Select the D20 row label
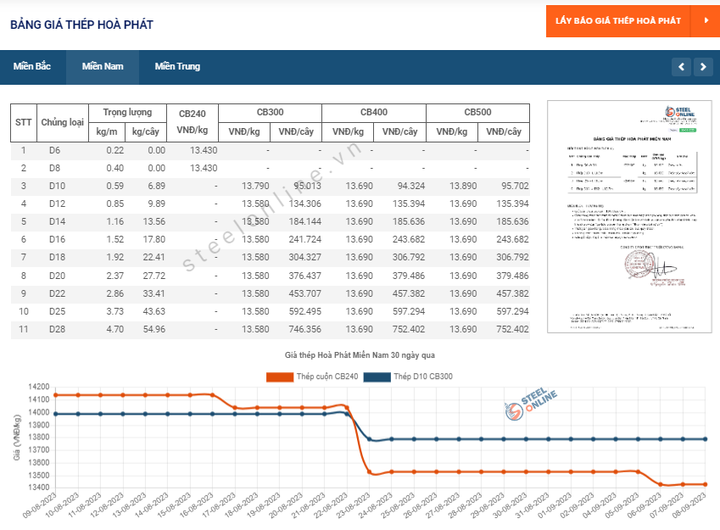Screen dimensions: 720x530 (x=57, y=276)
